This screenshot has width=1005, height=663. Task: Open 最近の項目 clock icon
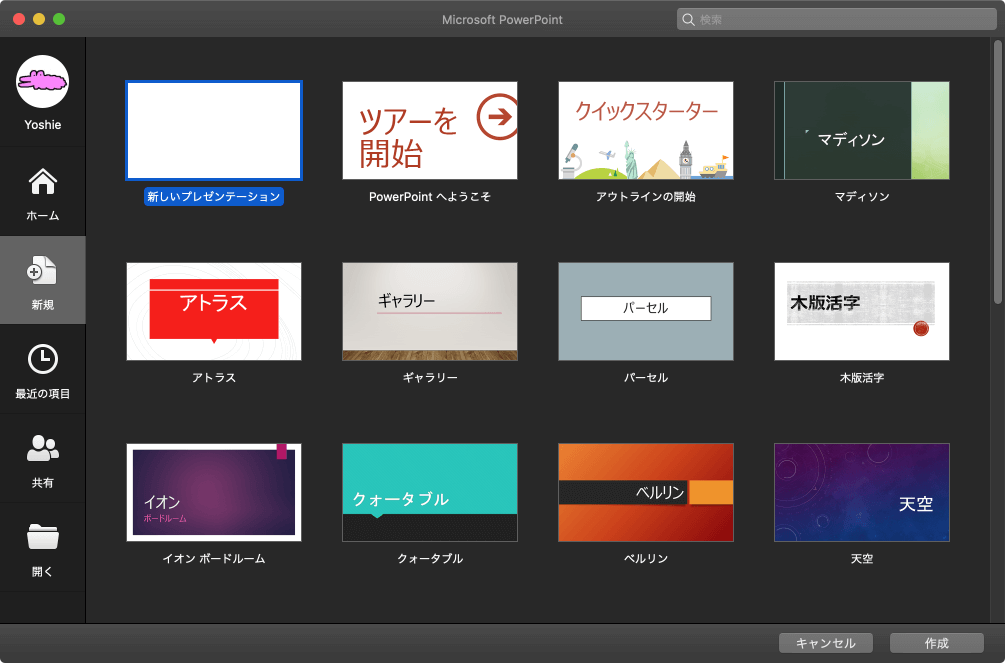(x=42, y=359)
